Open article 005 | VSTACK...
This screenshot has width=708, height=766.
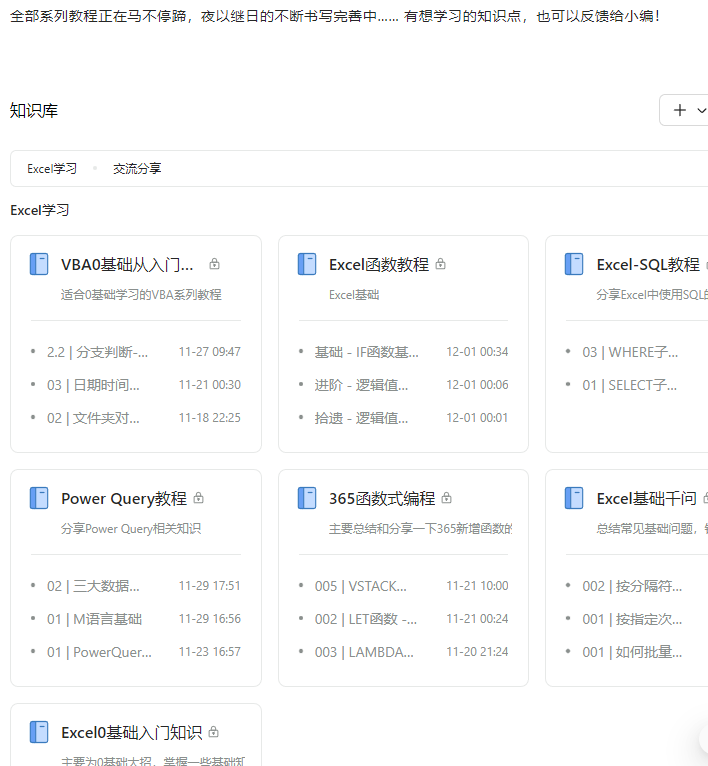[x=361, y=586]
